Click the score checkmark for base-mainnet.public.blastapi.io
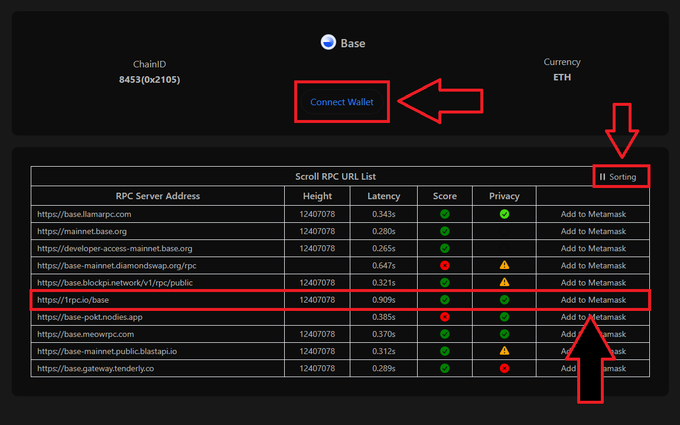 [x=445, y=351]
